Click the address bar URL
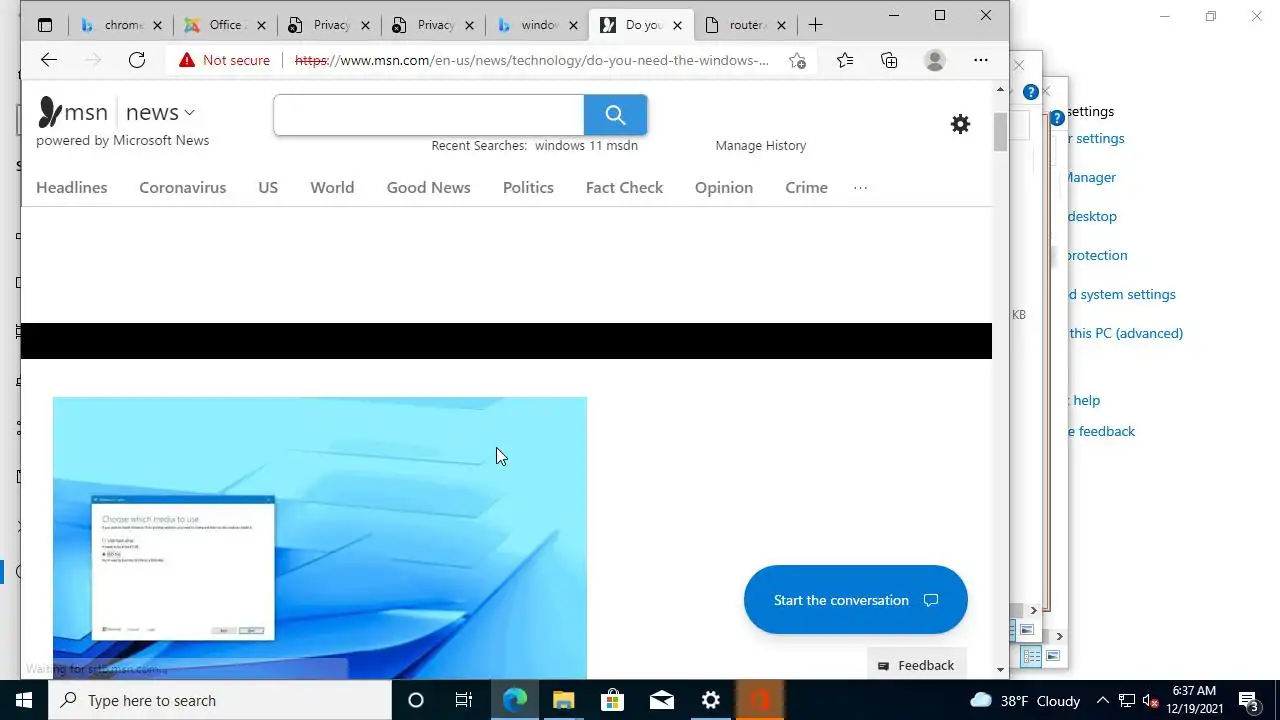1280x720 pixels. click(532, 60)
